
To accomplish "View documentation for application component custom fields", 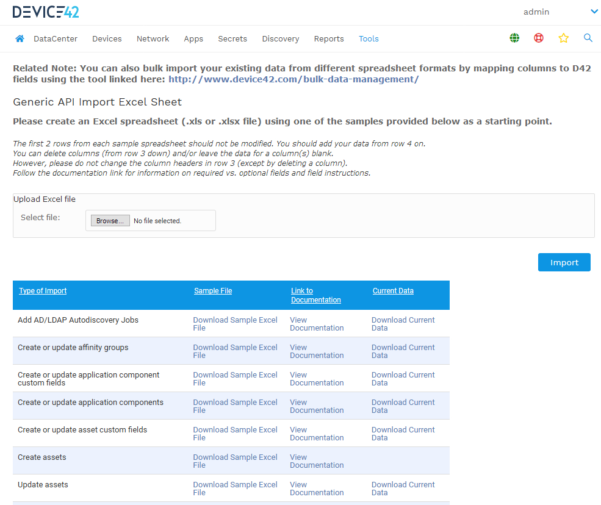I will pos(317,379).
